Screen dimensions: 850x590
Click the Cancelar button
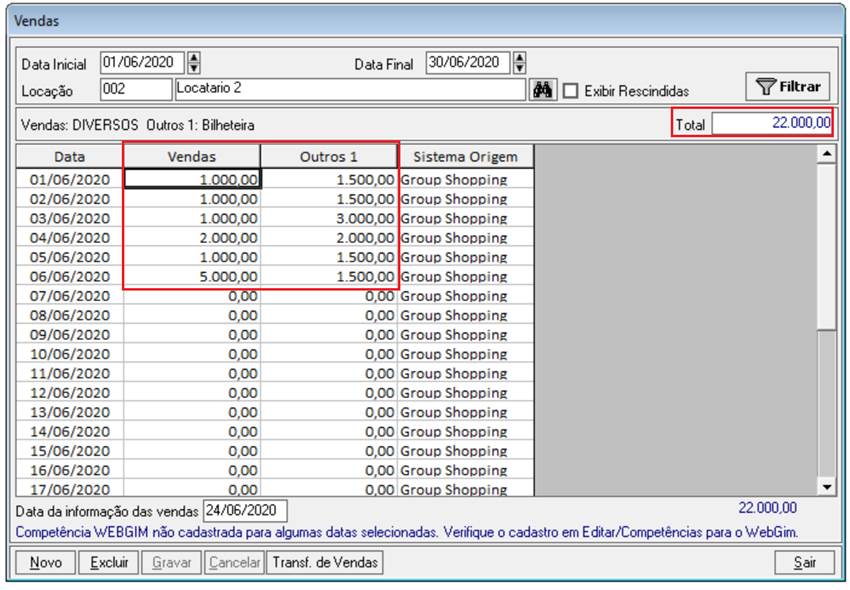tap(234, 562)
